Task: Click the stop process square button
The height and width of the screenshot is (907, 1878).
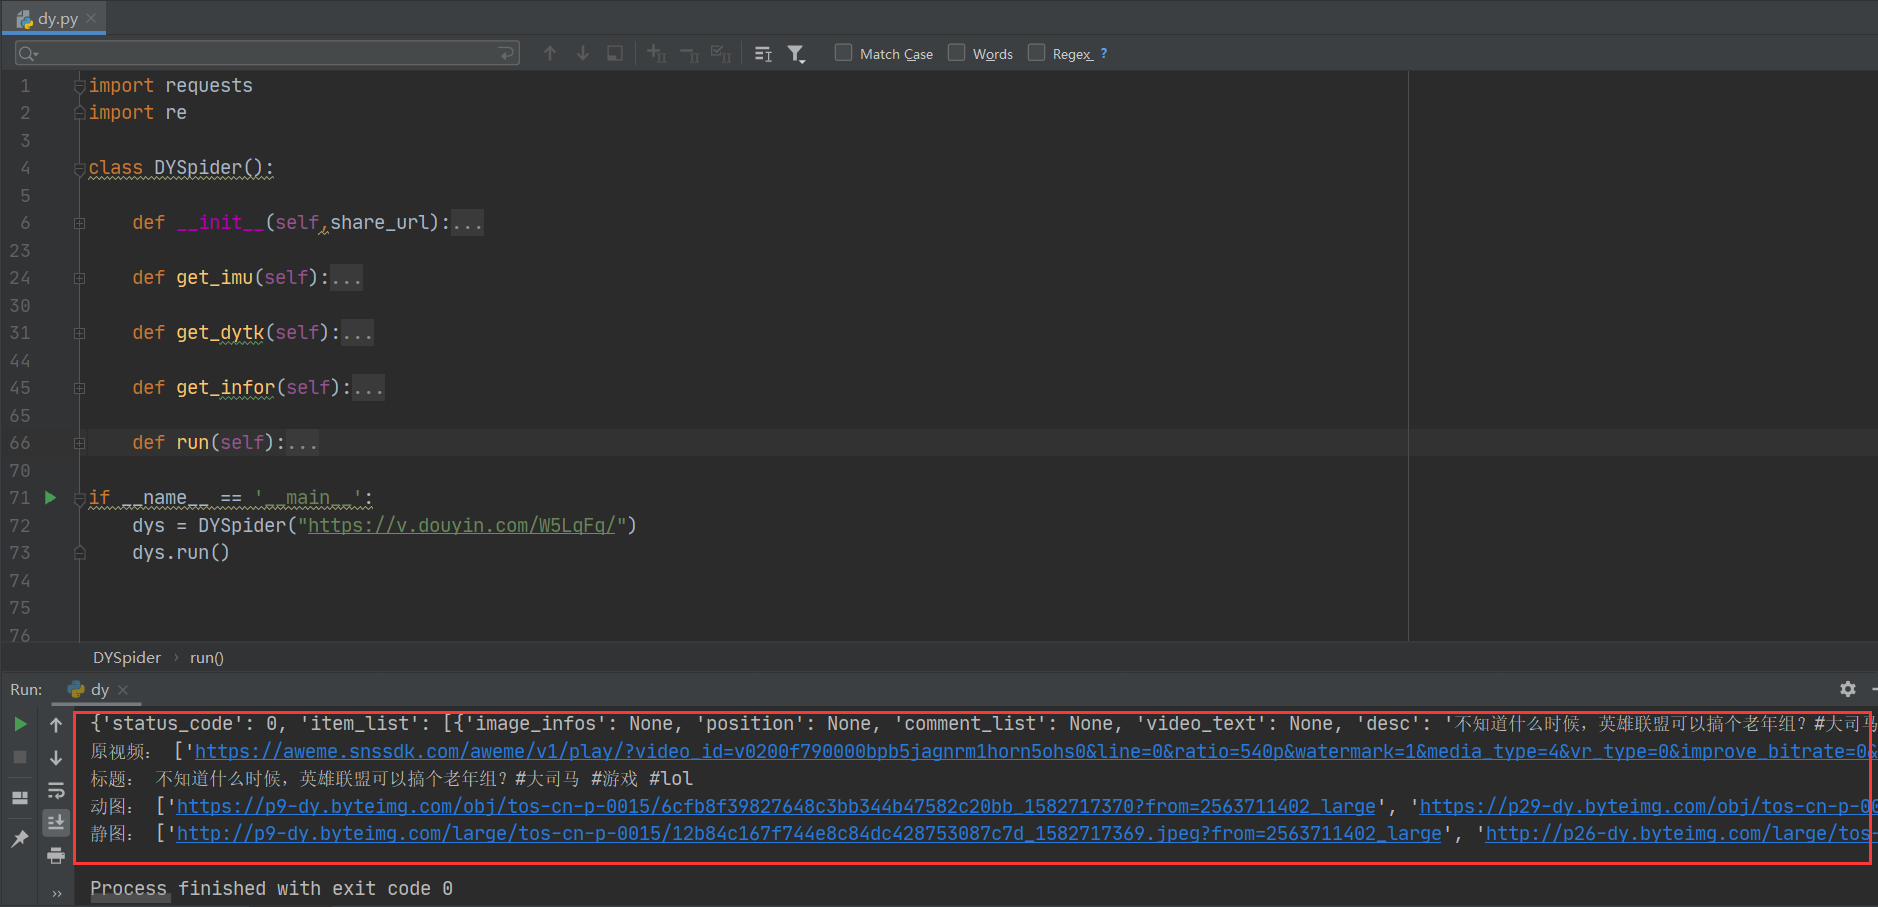Action: pyautogui.click(x=20, y=757)
